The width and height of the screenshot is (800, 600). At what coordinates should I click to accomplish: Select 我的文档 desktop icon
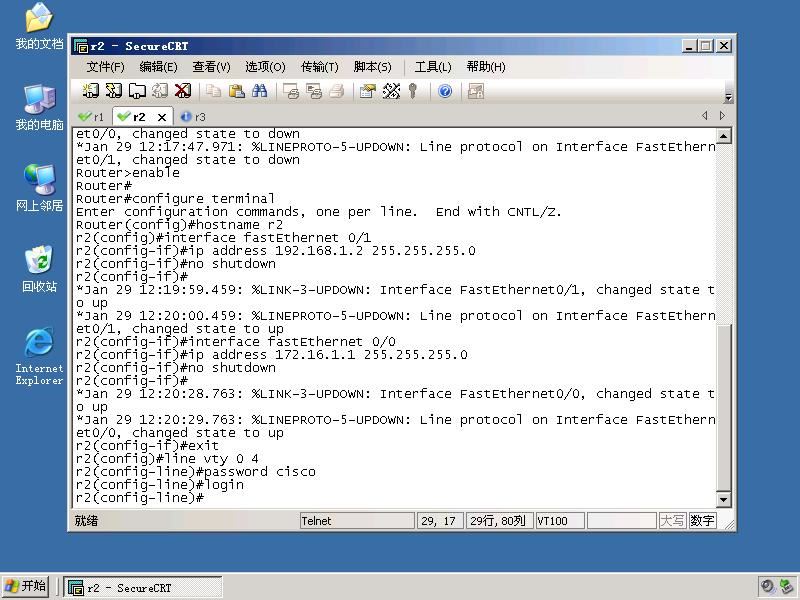pyautogui.click(x=39, y=27)
